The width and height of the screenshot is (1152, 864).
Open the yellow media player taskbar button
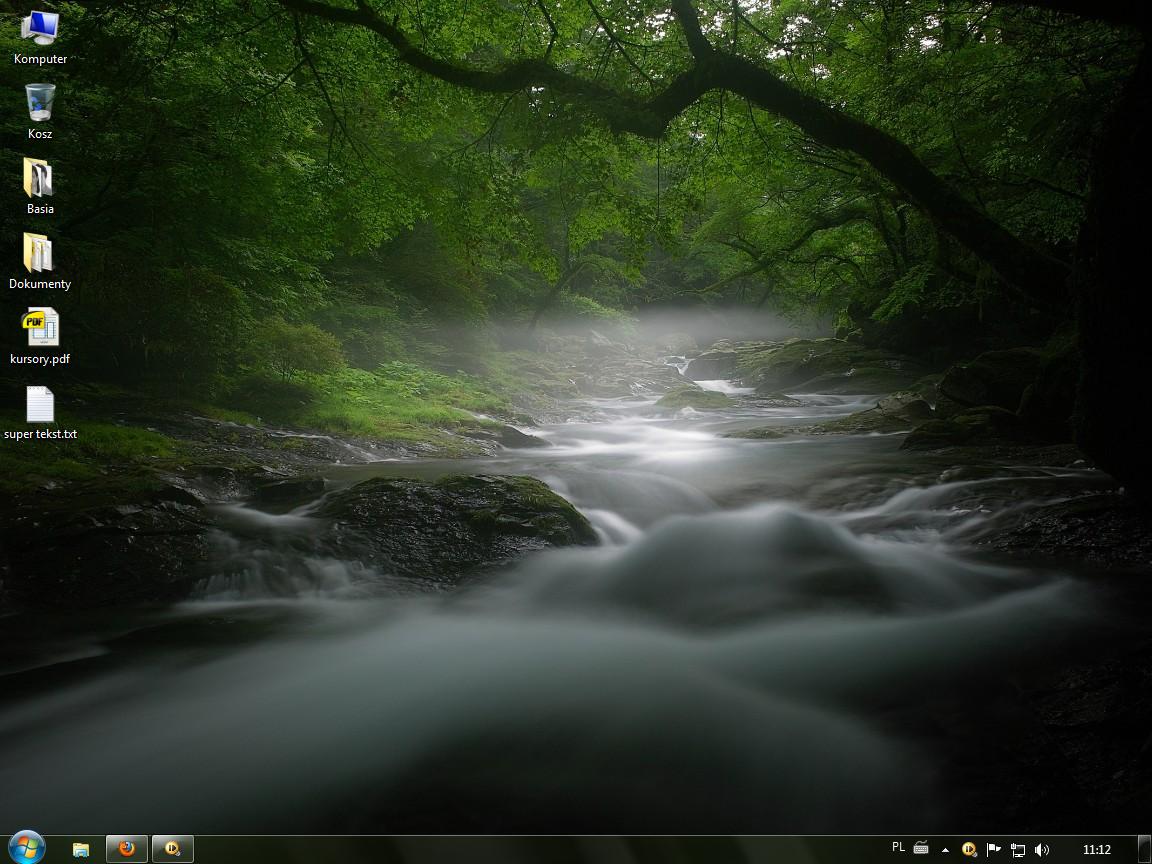(173, 849)
